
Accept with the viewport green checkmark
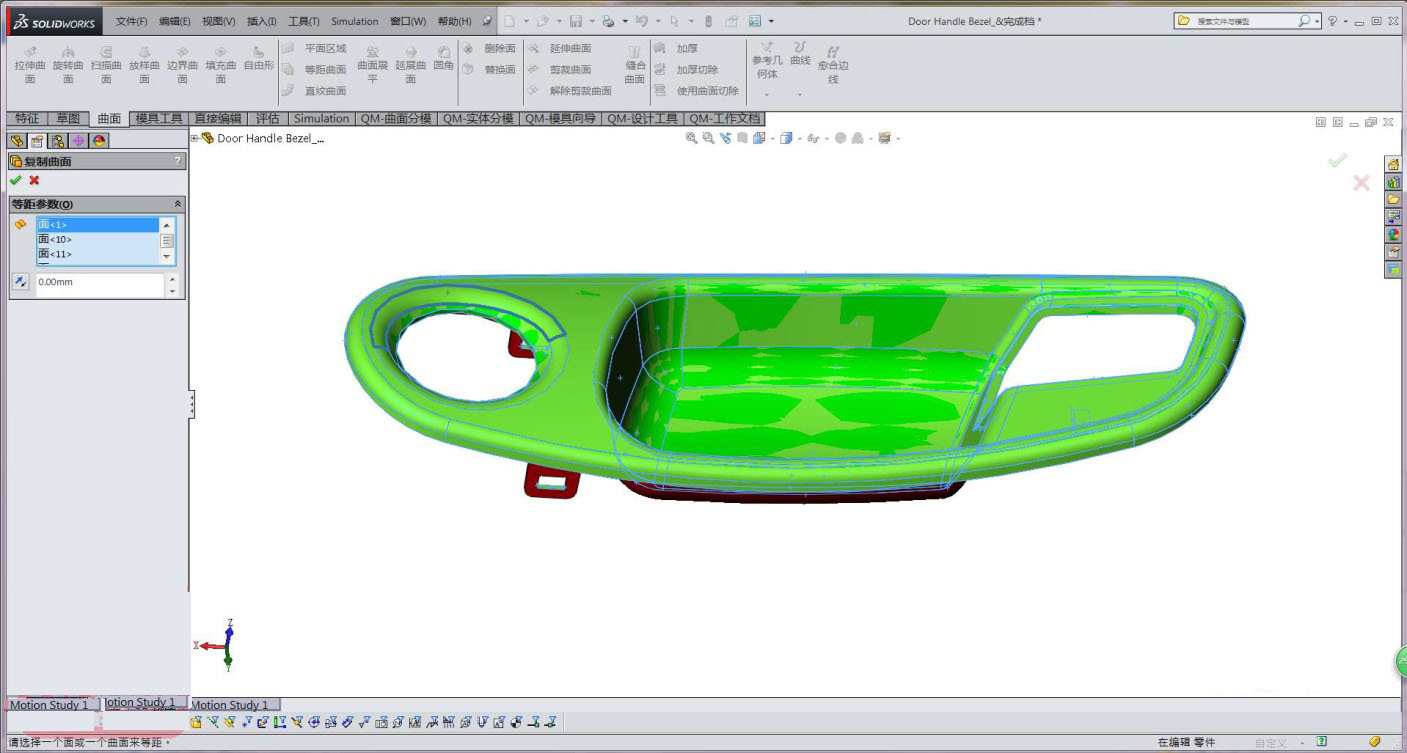pos(1337,160)
